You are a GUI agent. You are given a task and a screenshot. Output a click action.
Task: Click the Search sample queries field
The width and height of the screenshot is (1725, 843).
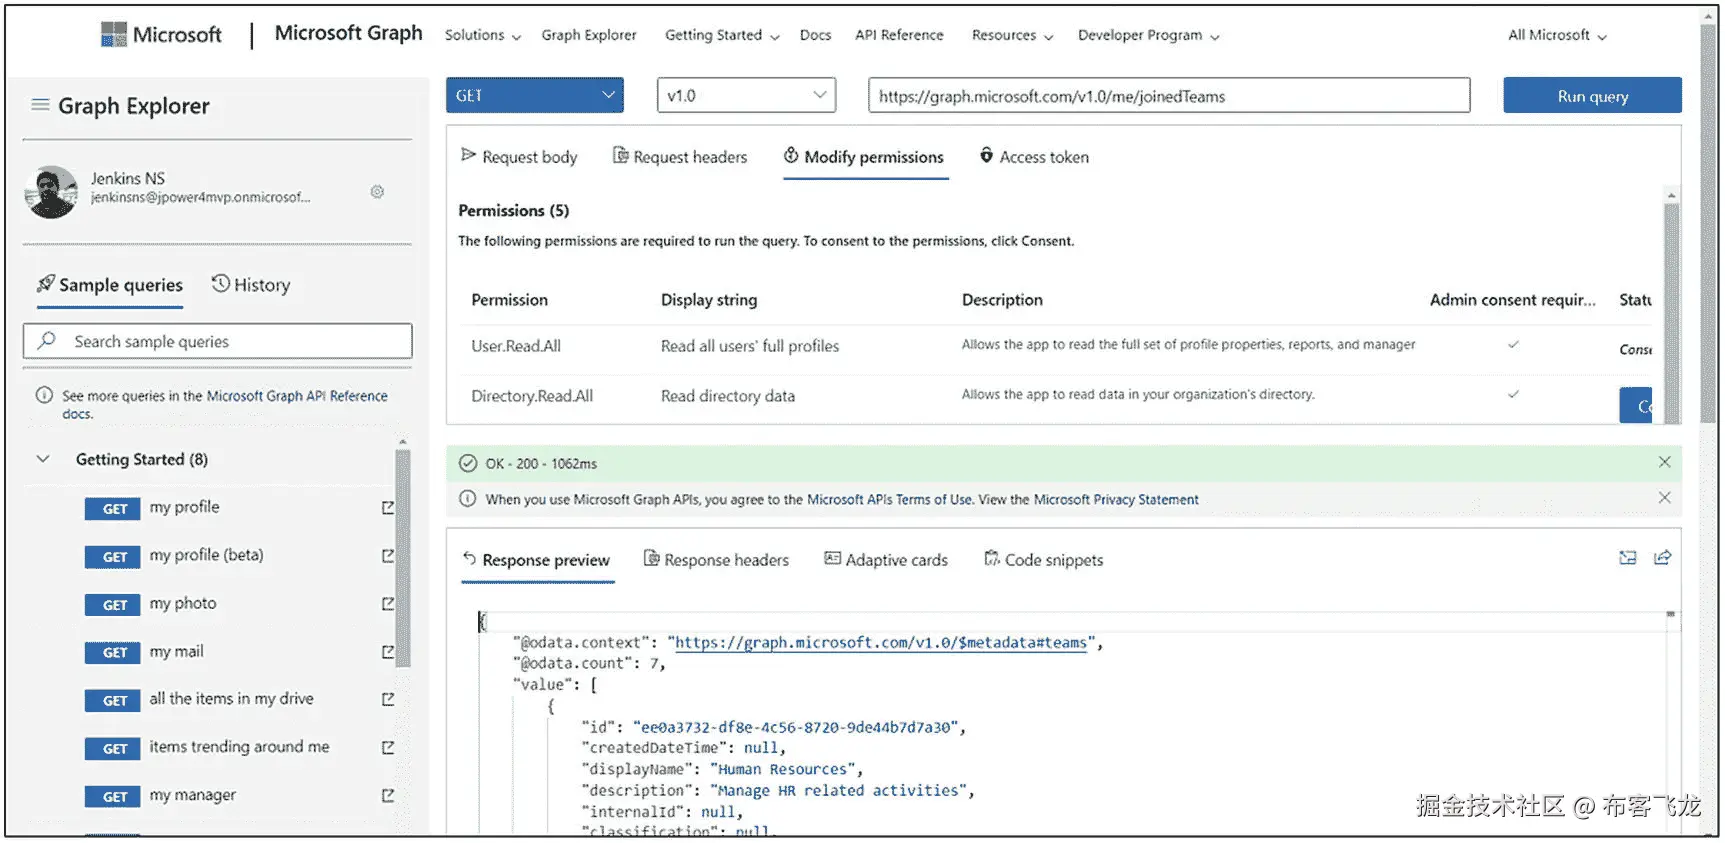(x=218, y=341)
